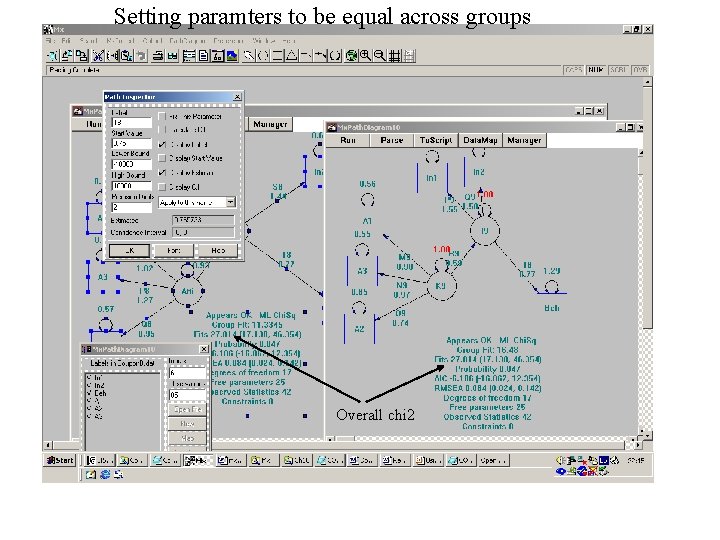This screenshot has width=720, height=540.
Task: Click the zoom out magnifier icon
Action: 380,56
